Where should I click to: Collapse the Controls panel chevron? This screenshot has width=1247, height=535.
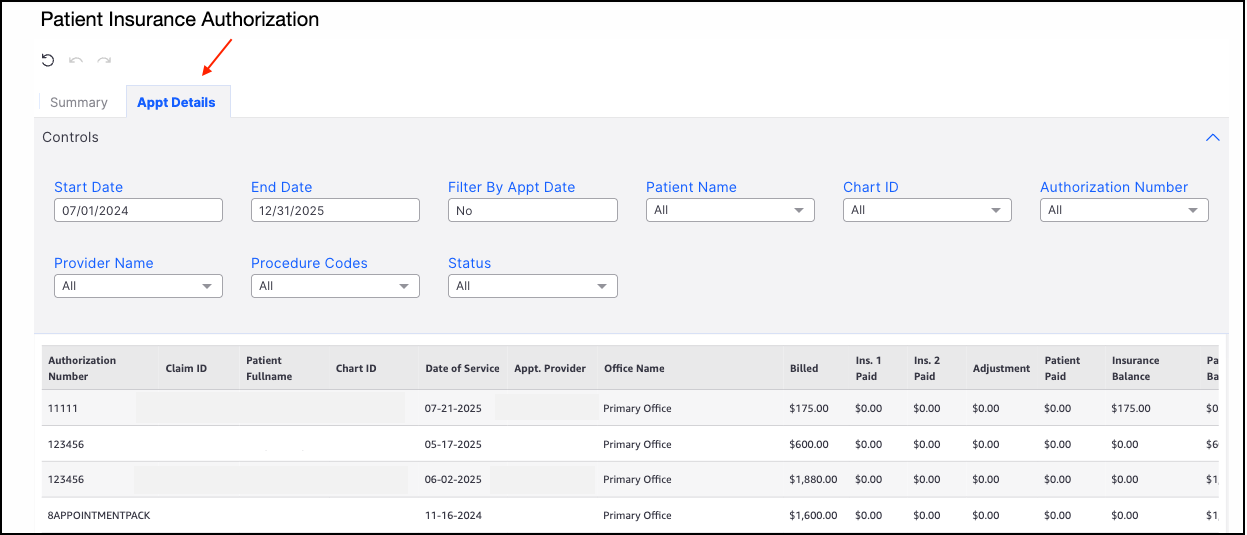(x=1212, y=137)
